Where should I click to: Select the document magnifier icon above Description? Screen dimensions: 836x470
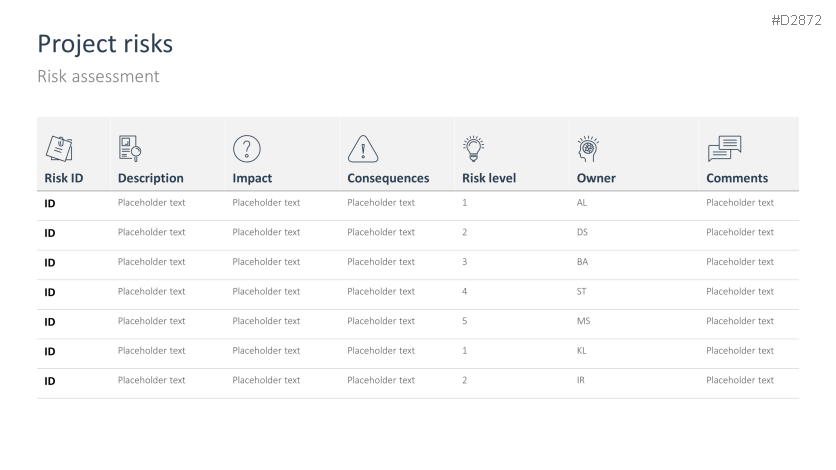pos(130,148)
